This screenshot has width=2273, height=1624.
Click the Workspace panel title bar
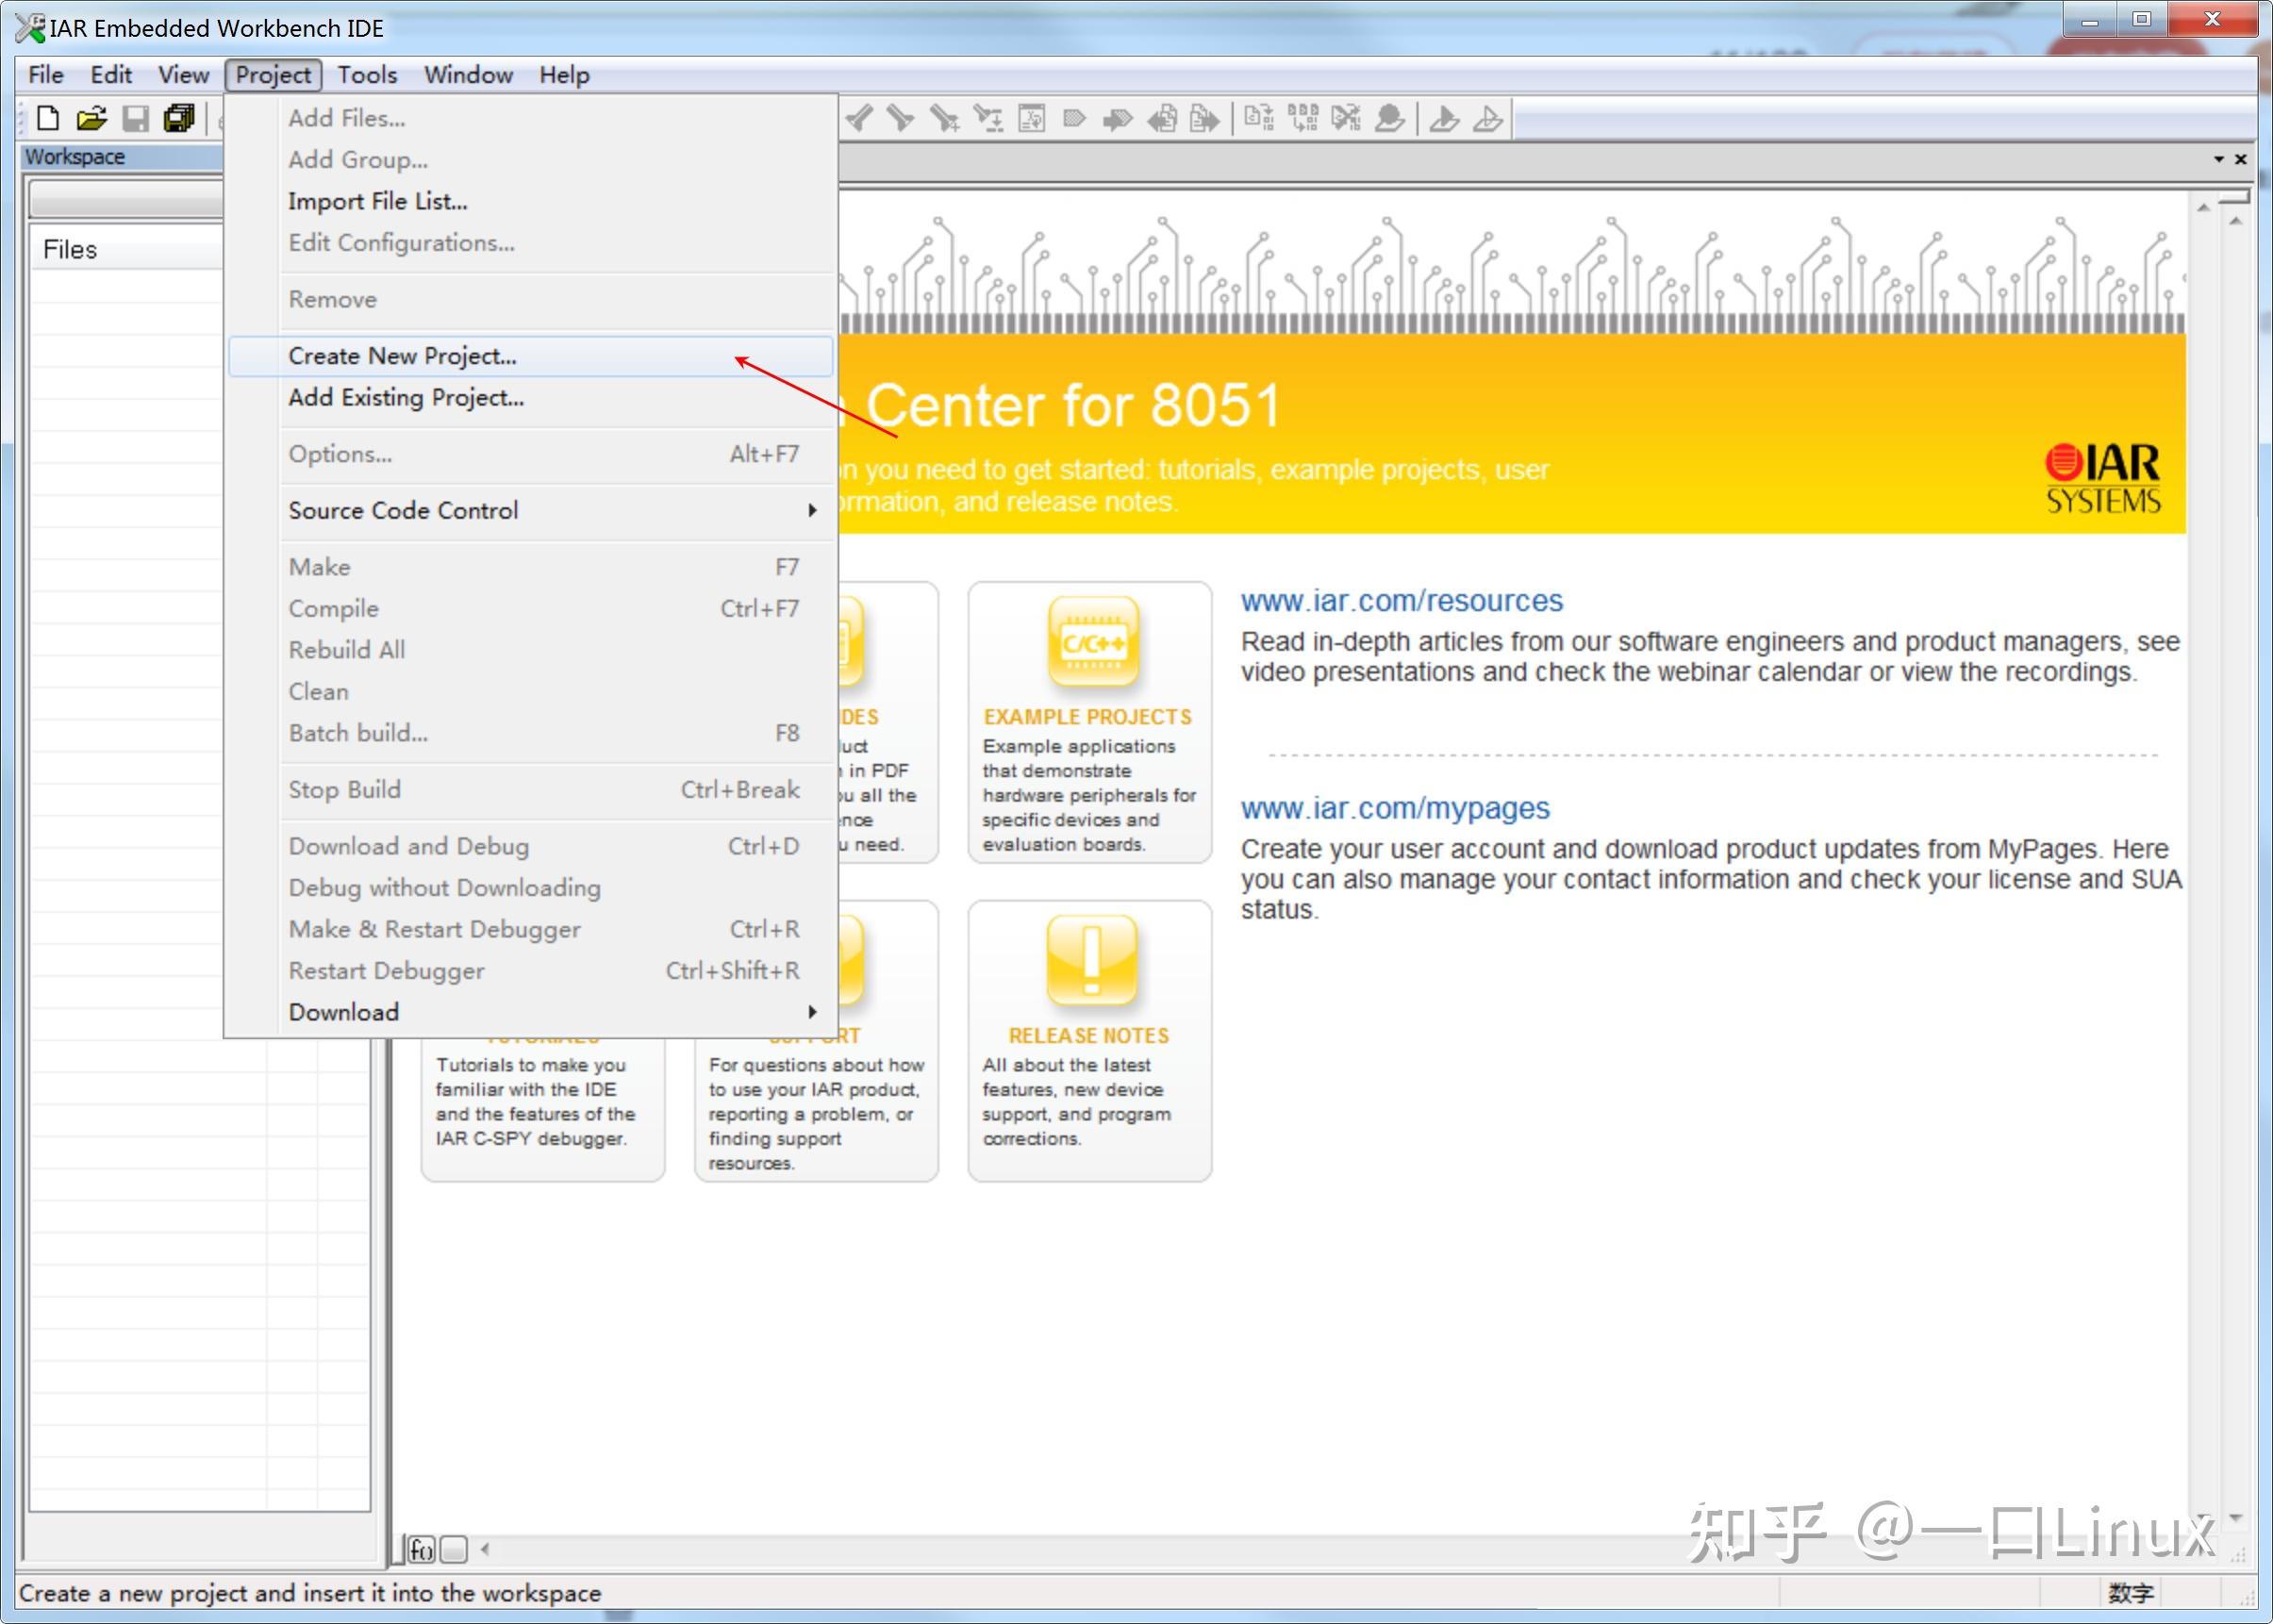click(x=122, y=157)
